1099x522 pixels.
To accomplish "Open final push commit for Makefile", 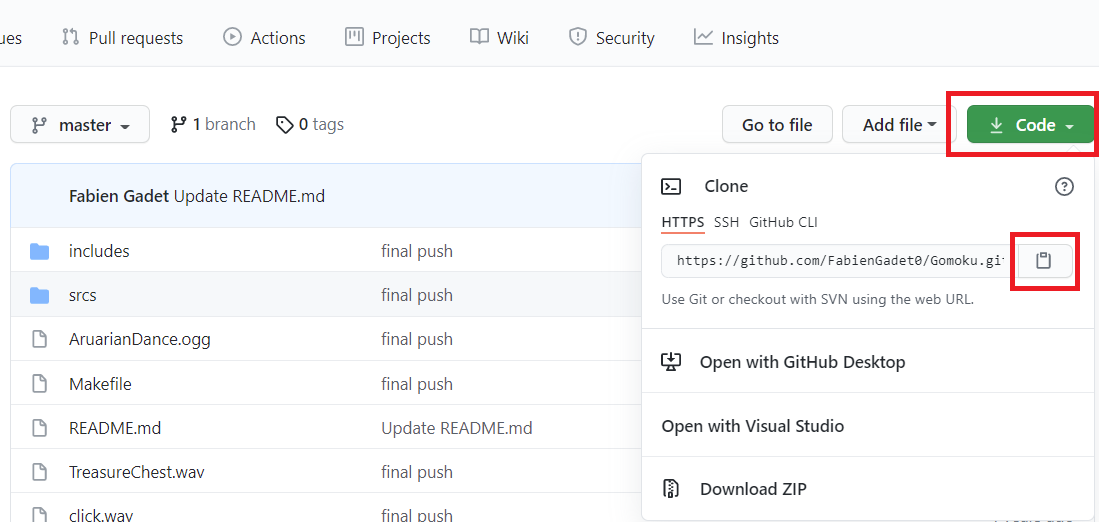I will coord(417,384).
